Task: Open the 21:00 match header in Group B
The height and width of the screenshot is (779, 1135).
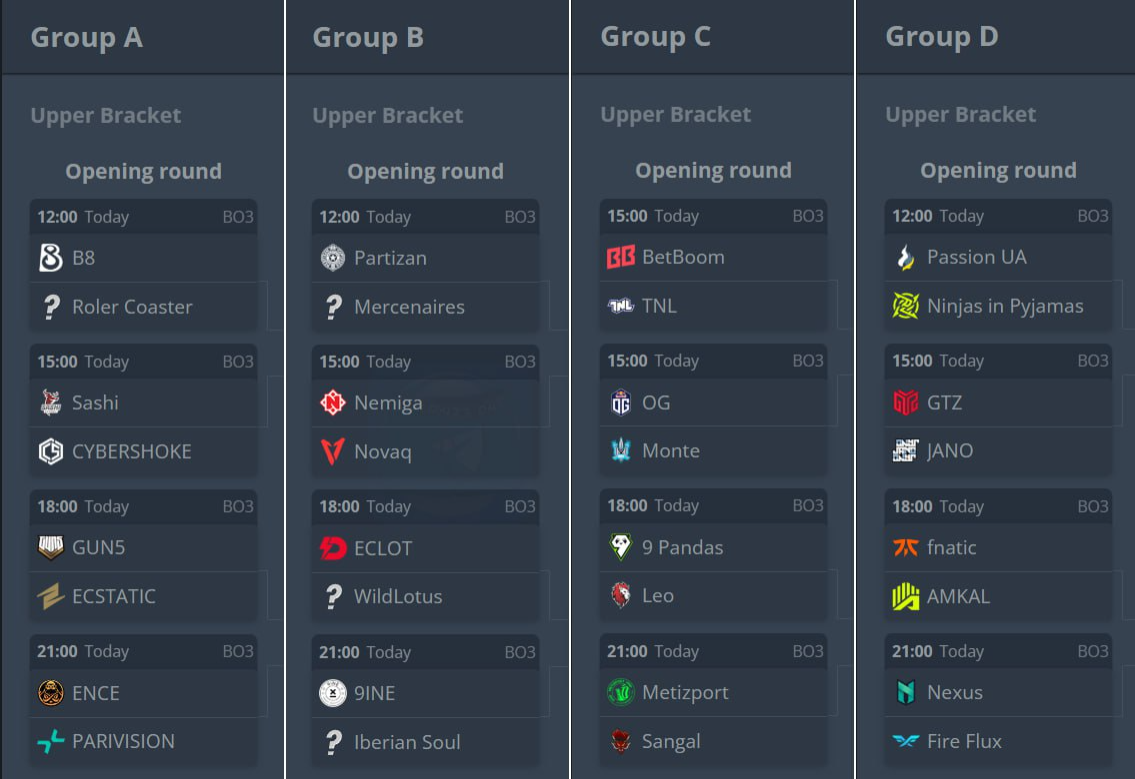Action: pos(426,652)
